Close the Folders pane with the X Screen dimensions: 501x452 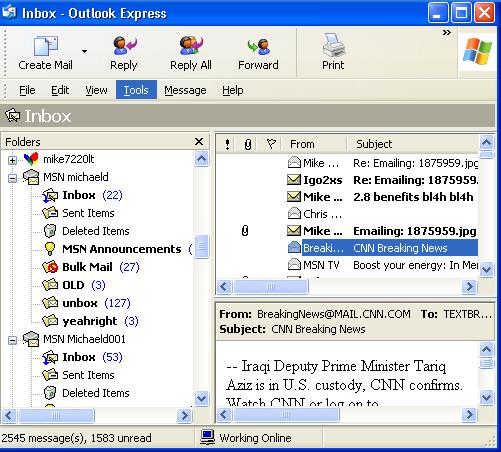click(199, 142)
